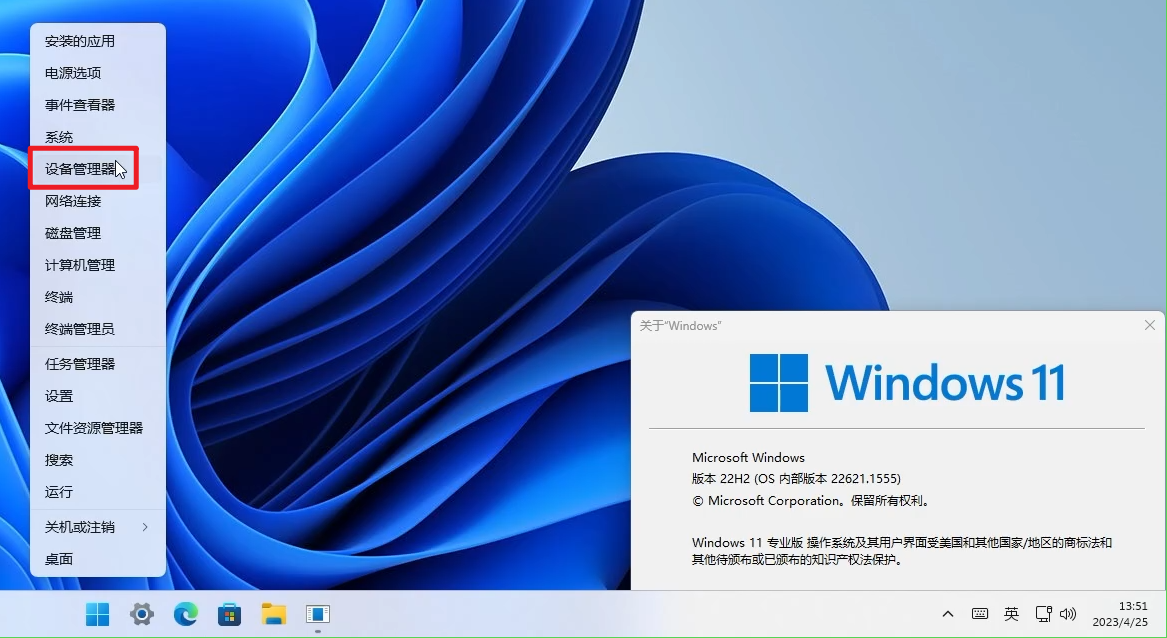Viewport: 1167px width, 638px height.
Task: Open network status tray icon
Action: click(x=1043, y=614)
